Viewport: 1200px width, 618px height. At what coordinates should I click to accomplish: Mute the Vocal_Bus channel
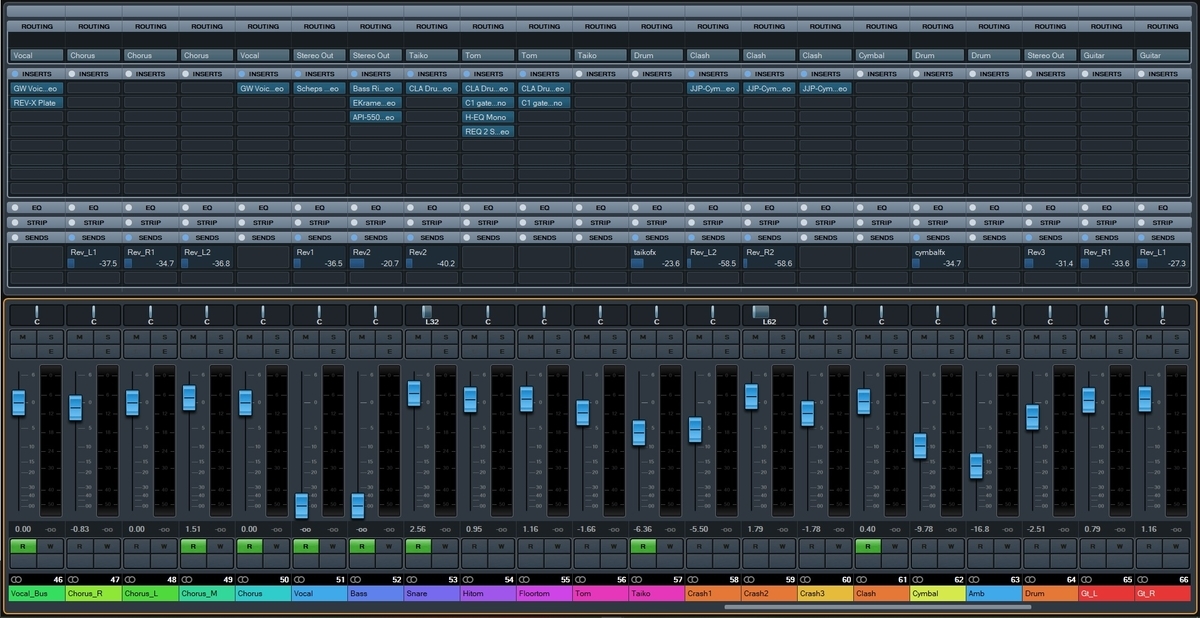click(x=22, y=337)
